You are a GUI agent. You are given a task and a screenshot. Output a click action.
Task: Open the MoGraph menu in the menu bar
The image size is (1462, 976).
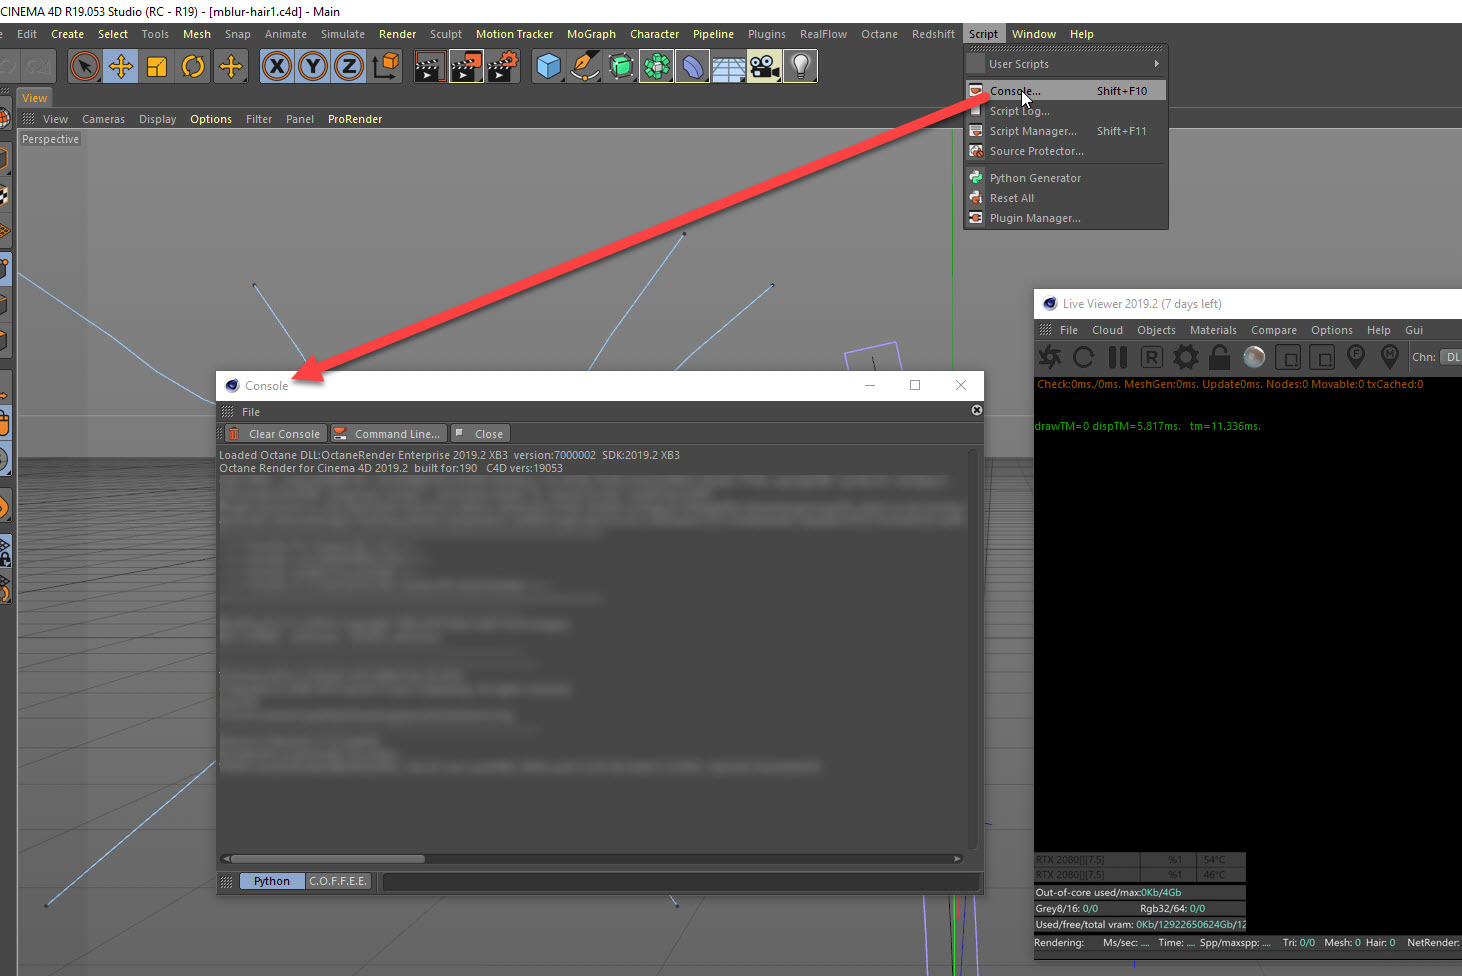coord(591,34)
